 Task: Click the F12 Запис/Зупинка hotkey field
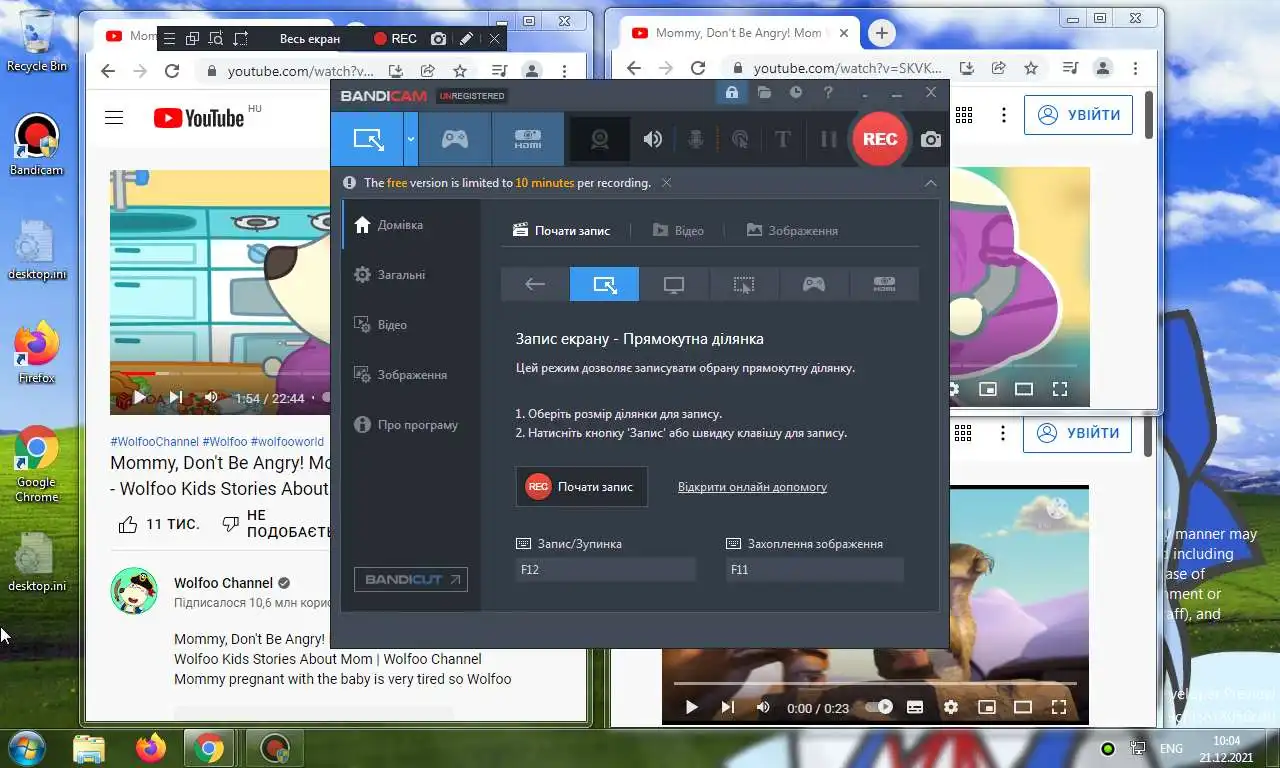(606, 569)
